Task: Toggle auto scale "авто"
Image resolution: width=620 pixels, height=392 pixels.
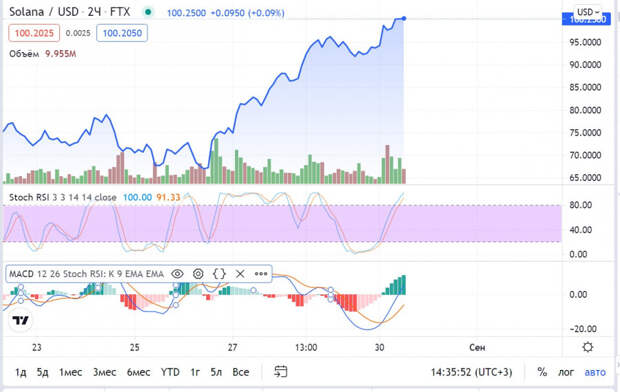Action: (x=595, y=372)
